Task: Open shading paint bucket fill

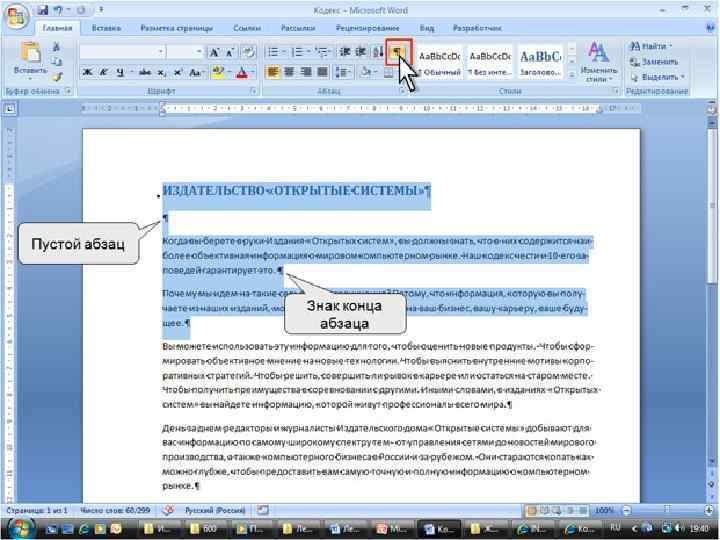Action: 366,72
